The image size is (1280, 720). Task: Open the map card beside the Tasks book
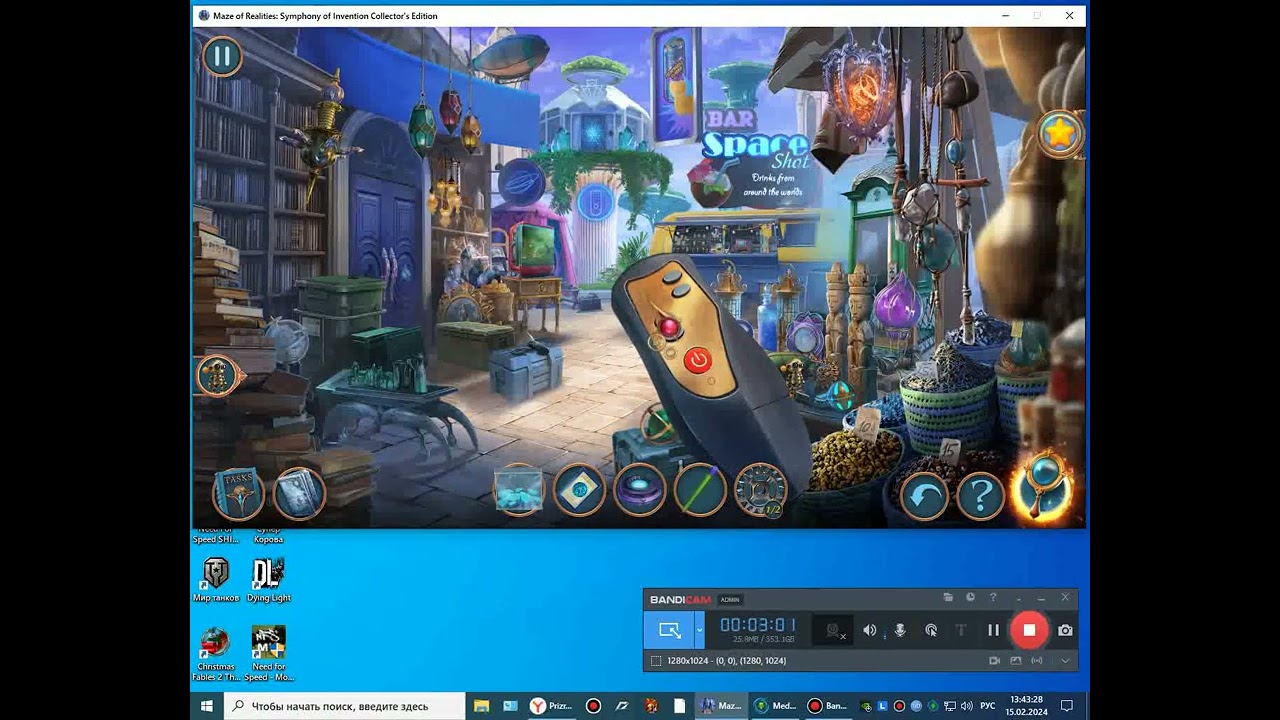(299, 492)
